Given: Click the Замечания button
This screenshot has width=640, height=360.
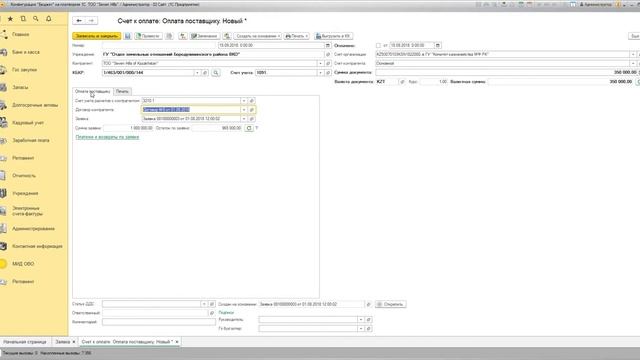Looking at the screenshot, I should [x=204, y=36].
